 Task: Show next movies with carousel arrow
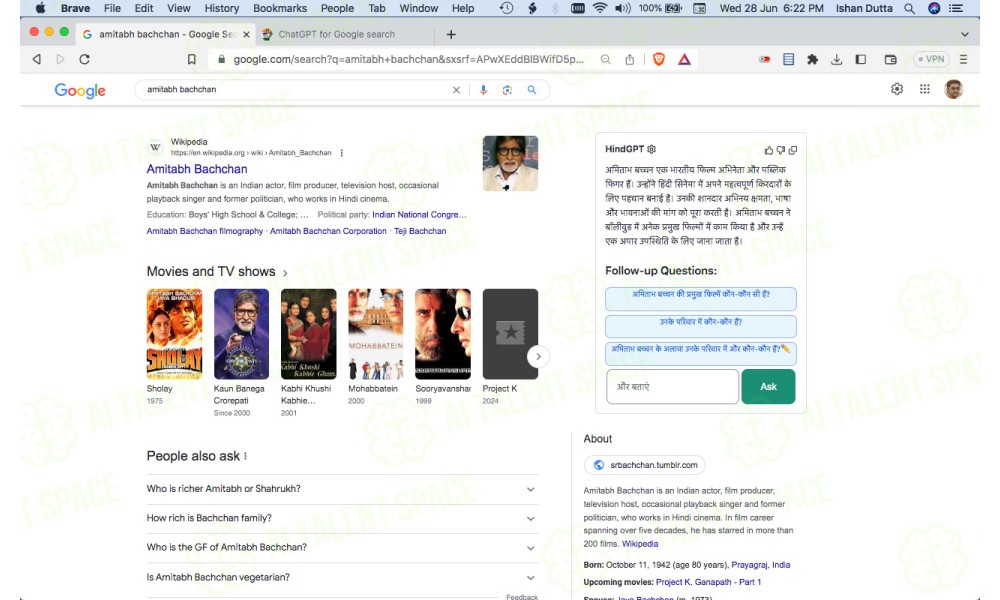pos(538,356)
